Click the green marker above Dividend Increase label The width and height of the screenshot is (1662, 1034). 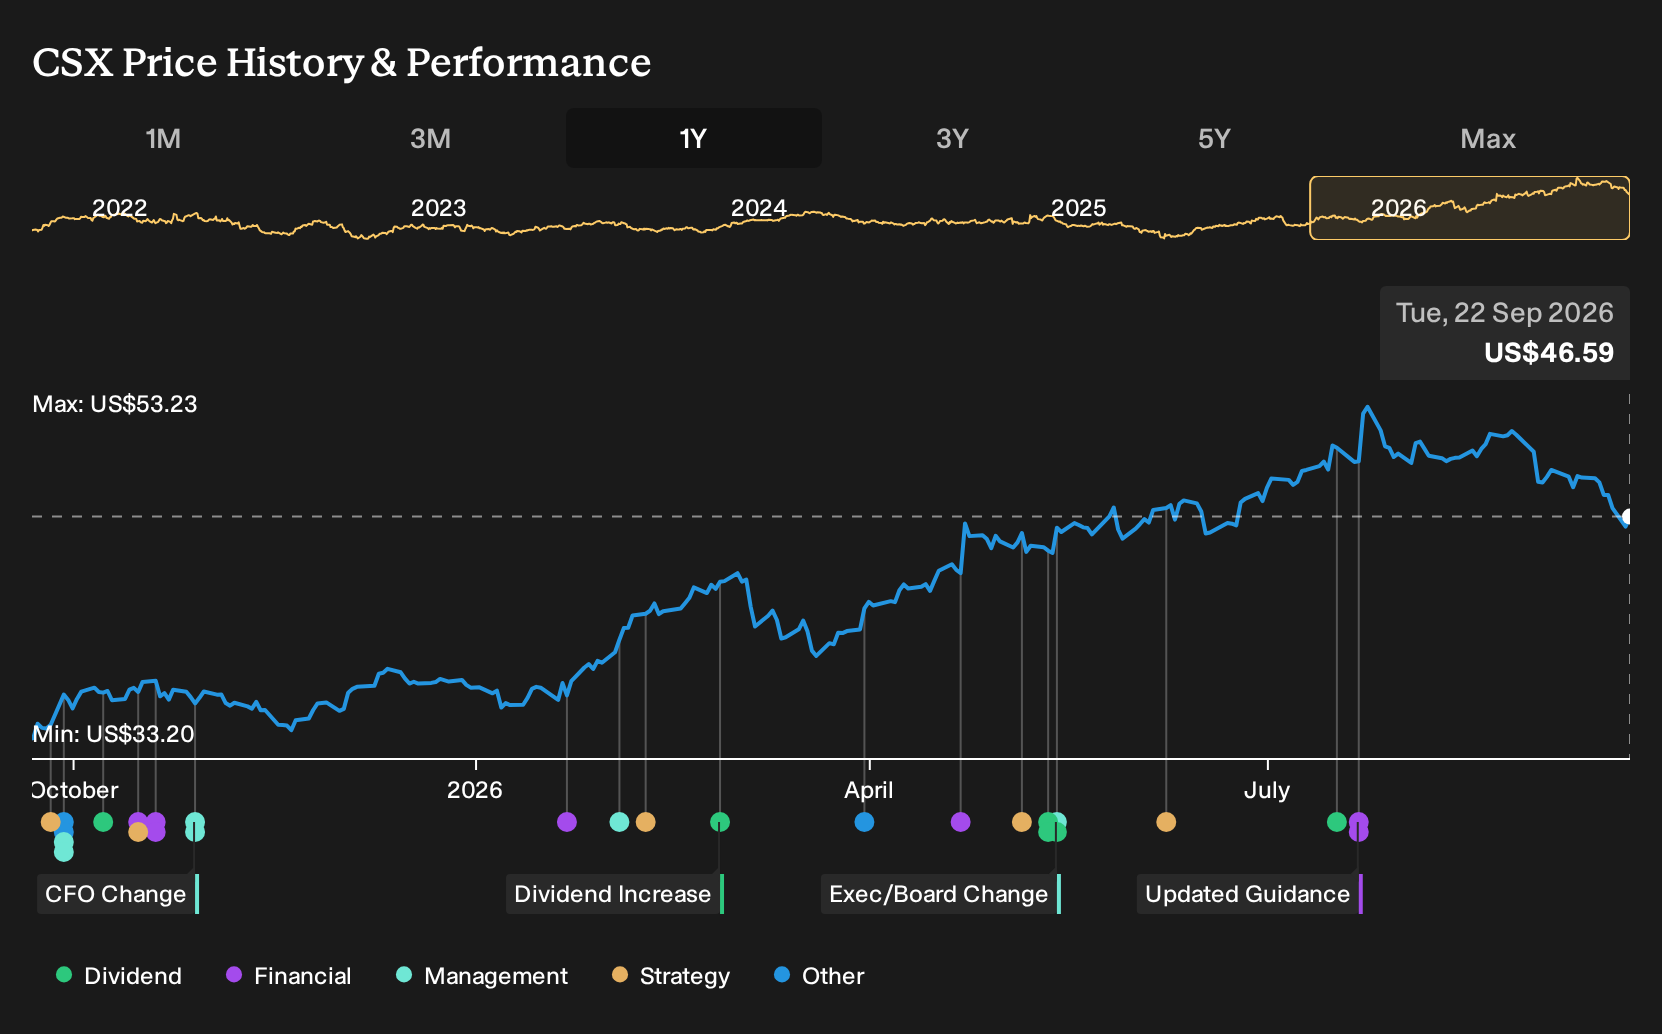tap(720, 822)
